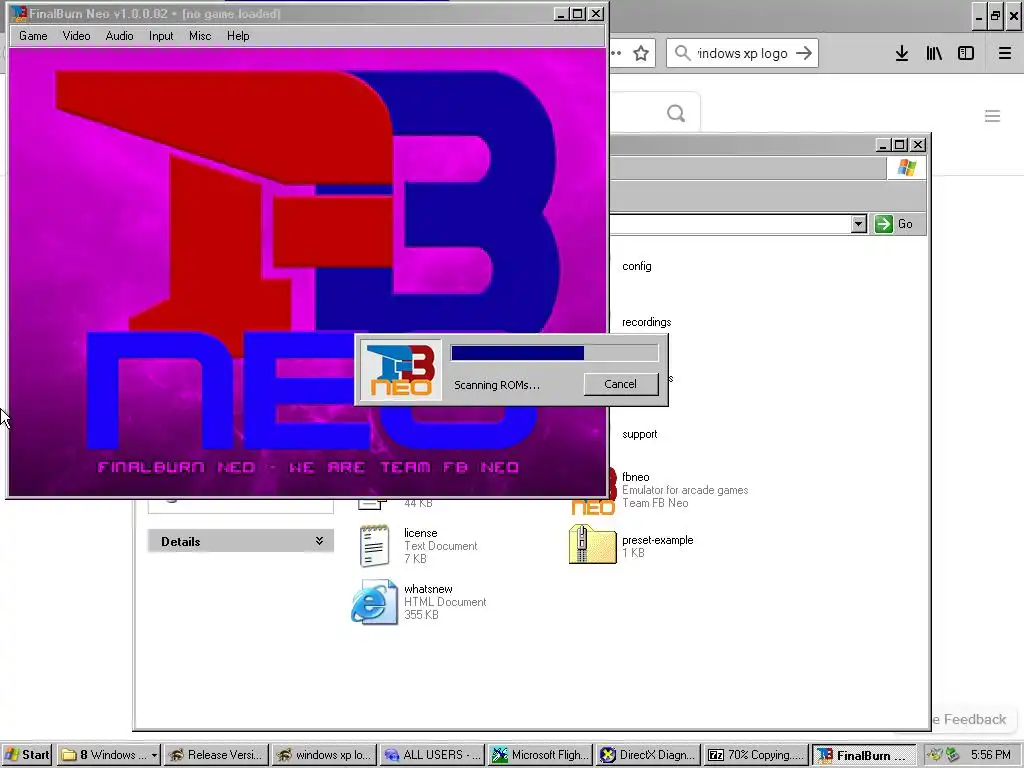Viewport: 1024px width, 768px height.
Task: Click the Details panel header
Action: click(240, 541)
